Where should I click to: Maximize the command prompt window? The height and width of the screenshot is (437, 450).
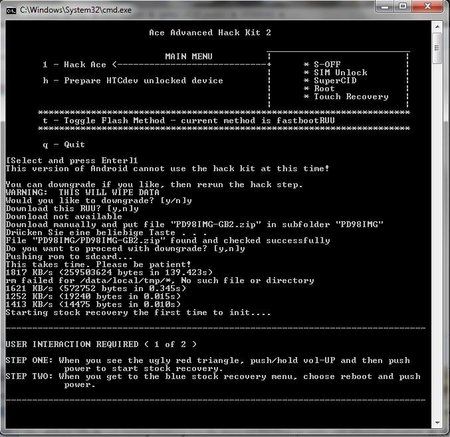click(404, 7)
